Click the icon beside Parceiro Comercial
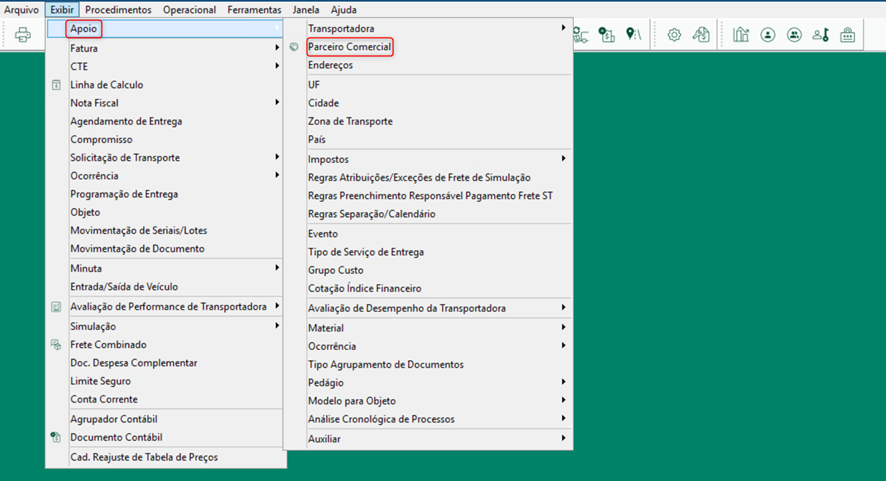The height and width of the screenshot is (481, 886). 294,47
